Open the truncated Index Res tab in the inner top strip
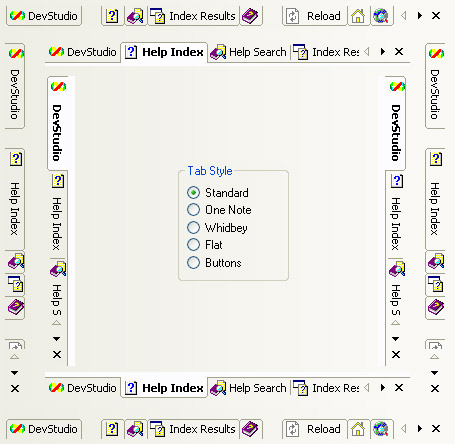455x444 pixels. 326,52
